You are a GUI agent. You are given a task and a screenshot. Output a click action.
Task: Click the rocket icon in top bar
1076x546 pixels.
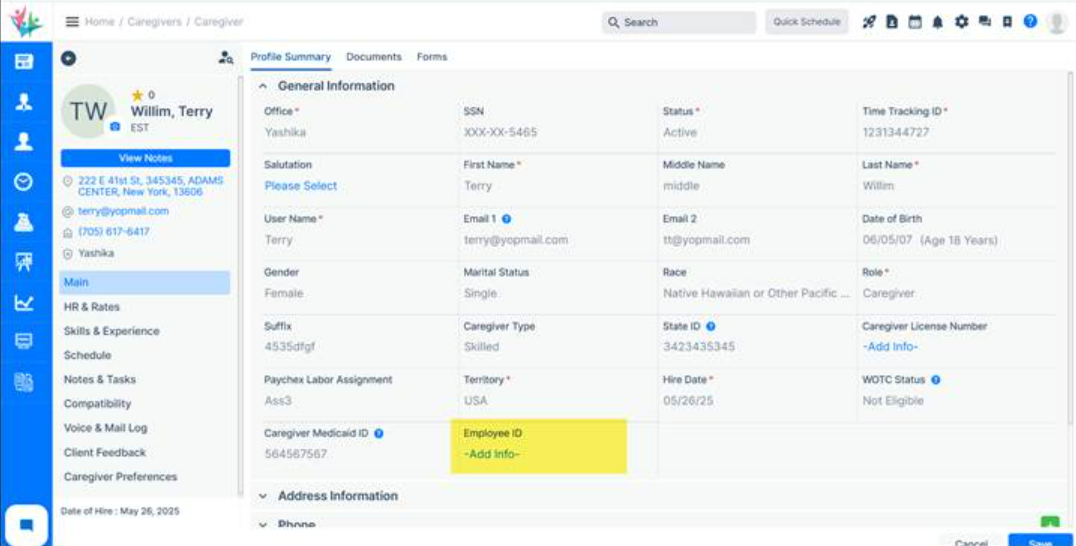[869, 22]
